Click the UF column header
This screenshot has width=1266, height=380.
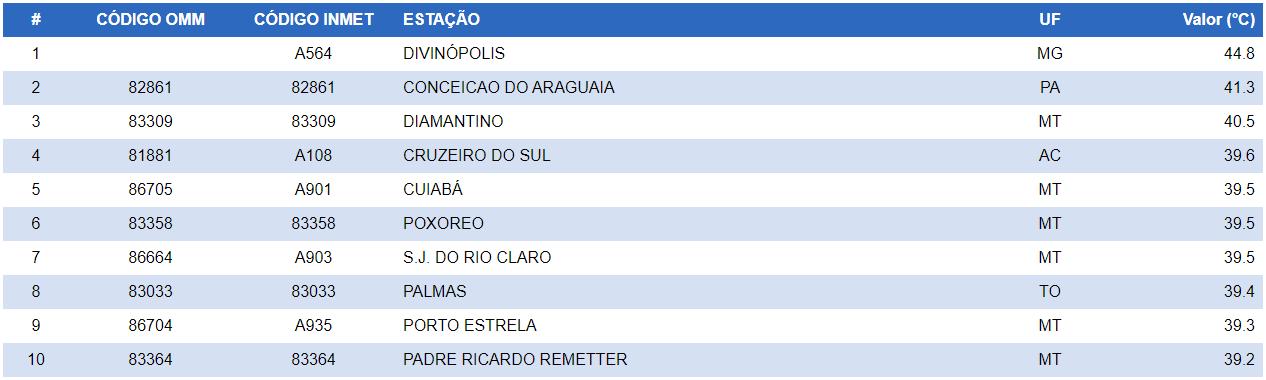pyautogui.click(x=1050, y=20)
